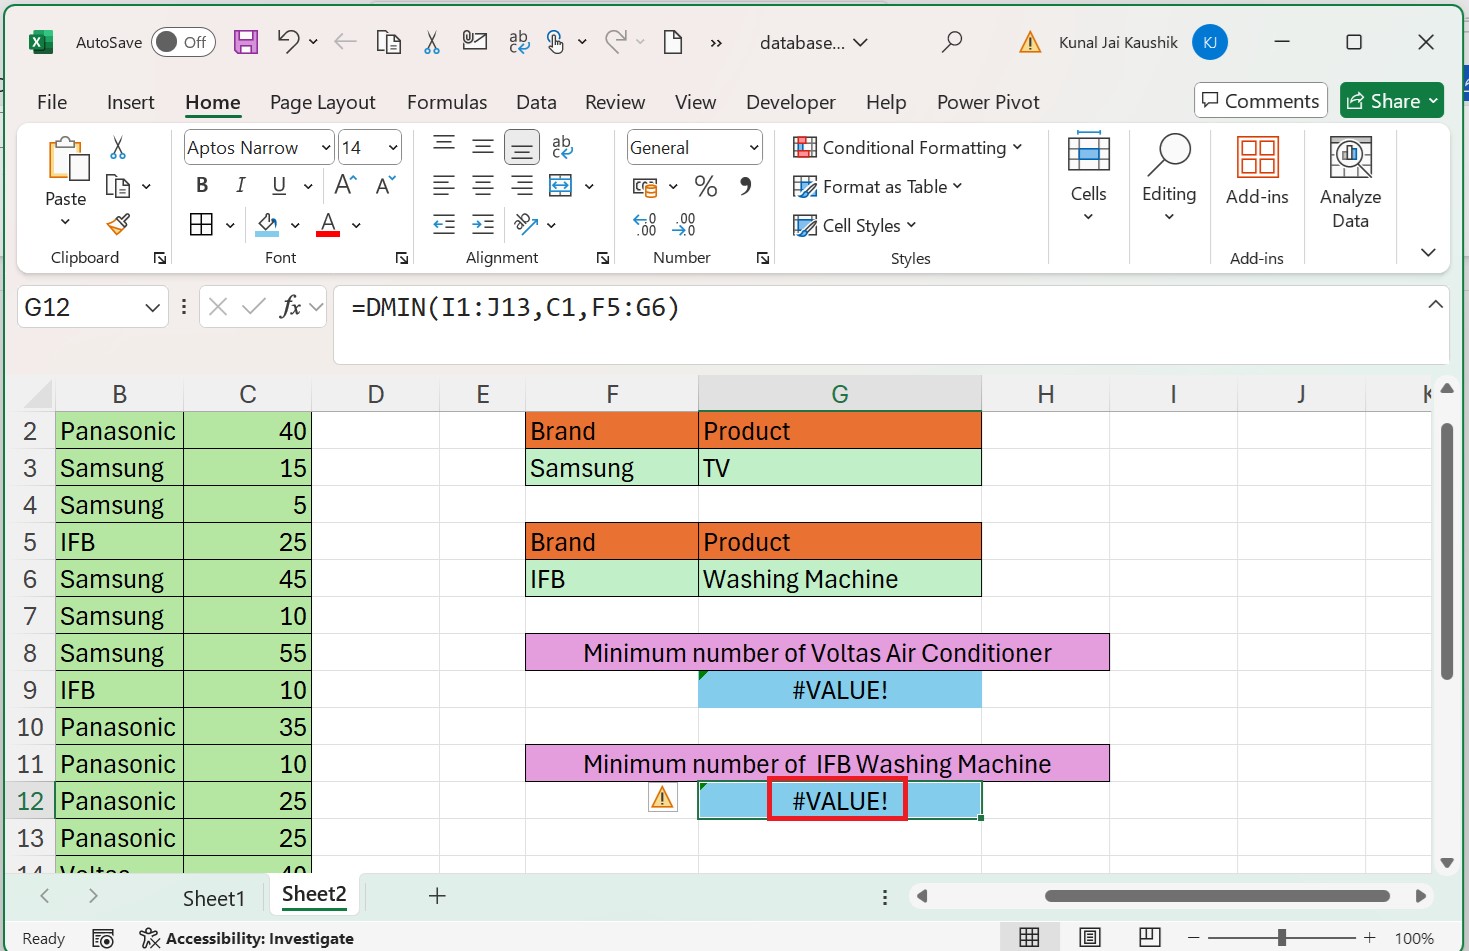This screenshot has height=951, width=1469.
Task: Apply Comma Style number format
Action: click(x=745, y=186)
